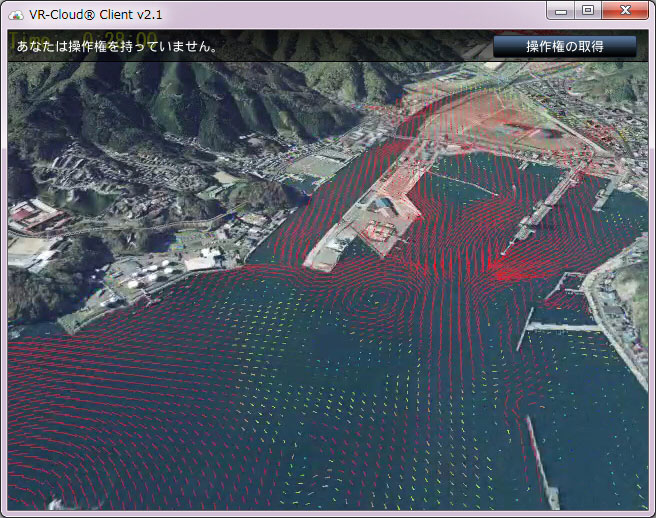
Task: Select the breakwater at the lower right
Action: point(540,460)
